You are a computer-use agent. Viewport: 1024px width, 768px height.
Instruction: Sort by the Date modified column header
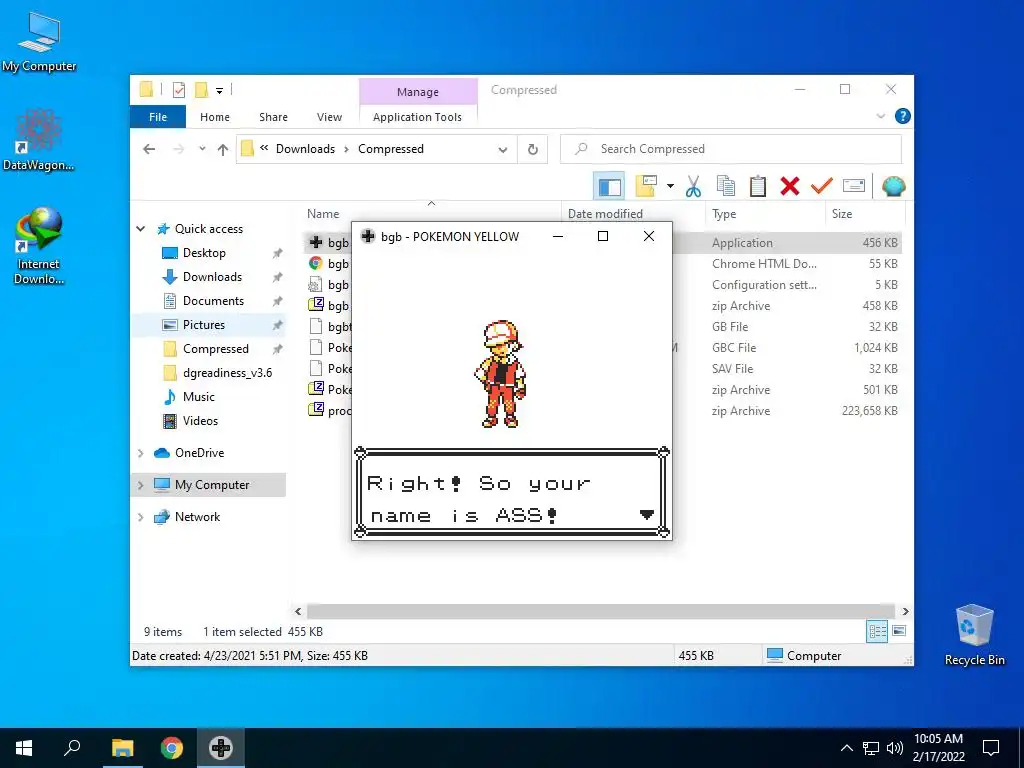click(x=605, y=214)
